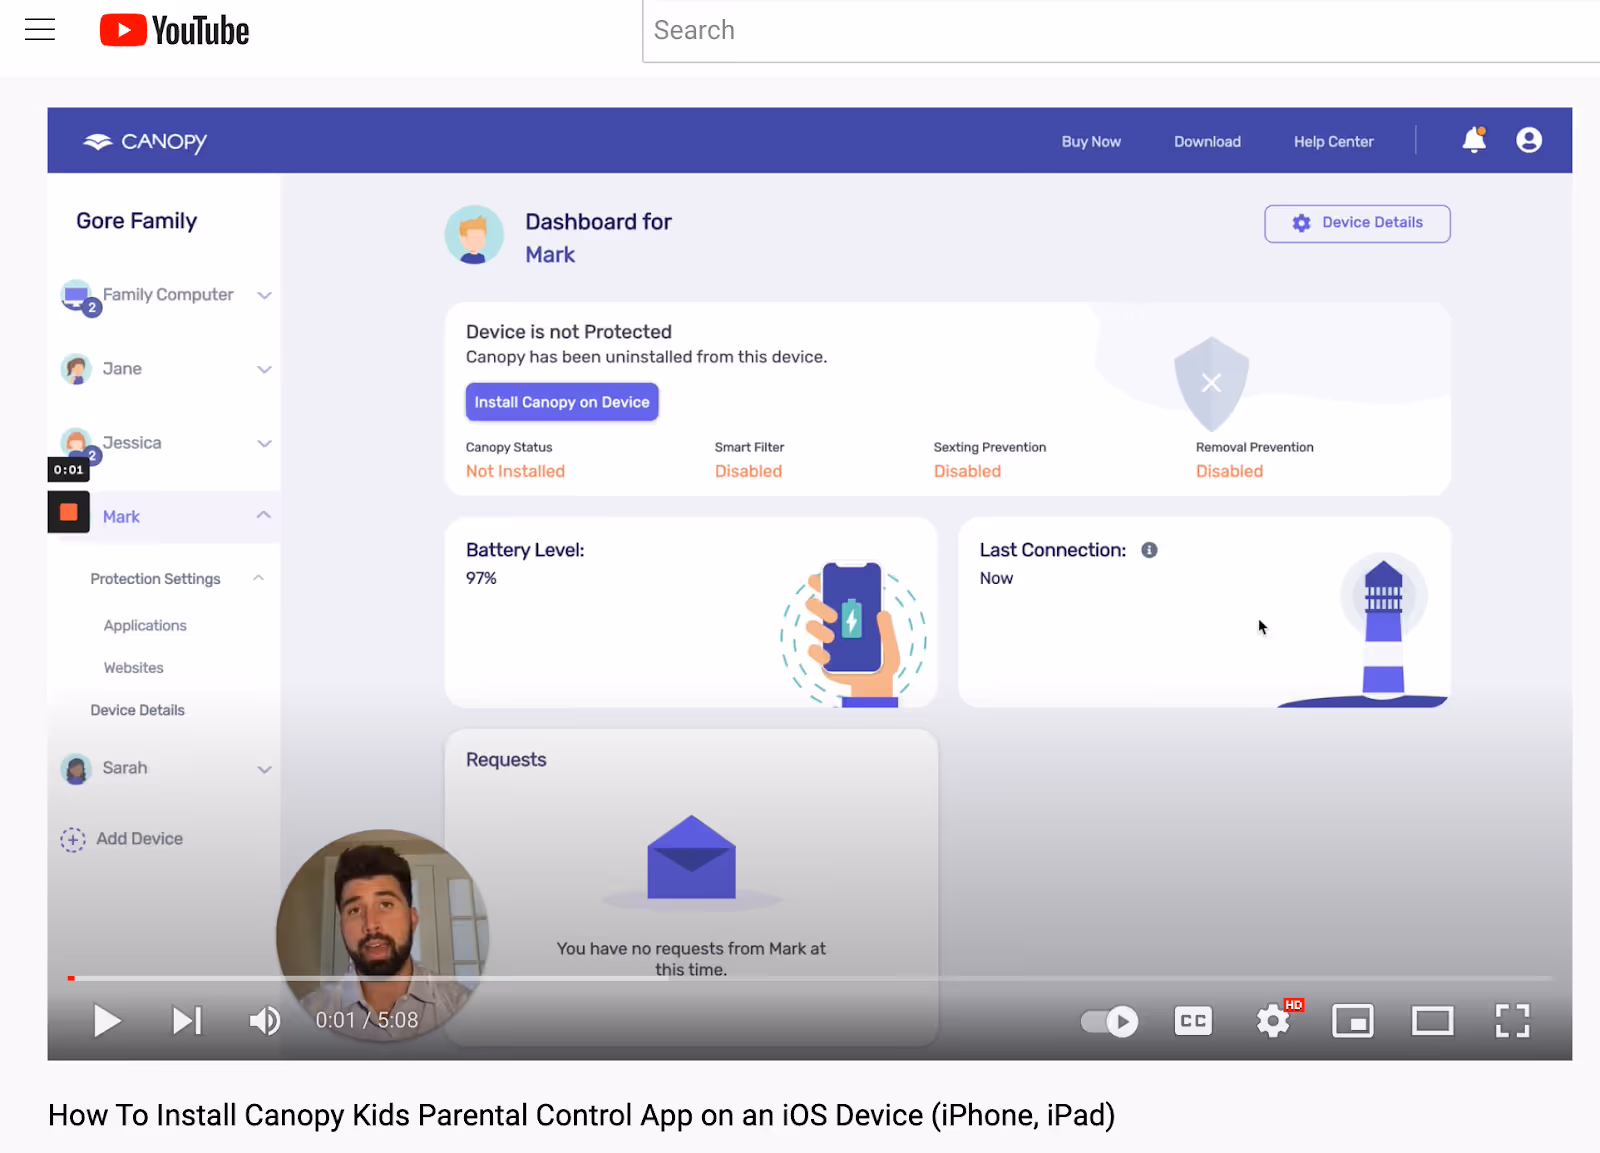Click the lighthouse illustration
Screen dimensions: 1600x1153
tap(1383, 628)
